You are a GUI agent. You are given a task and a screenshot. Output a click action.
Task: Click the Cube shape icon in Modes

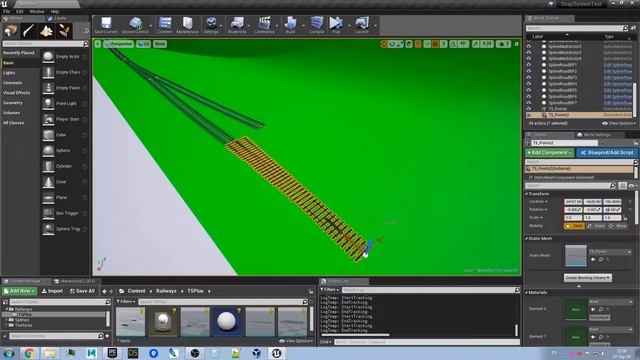pyautogui.click(x=48, y=135)
